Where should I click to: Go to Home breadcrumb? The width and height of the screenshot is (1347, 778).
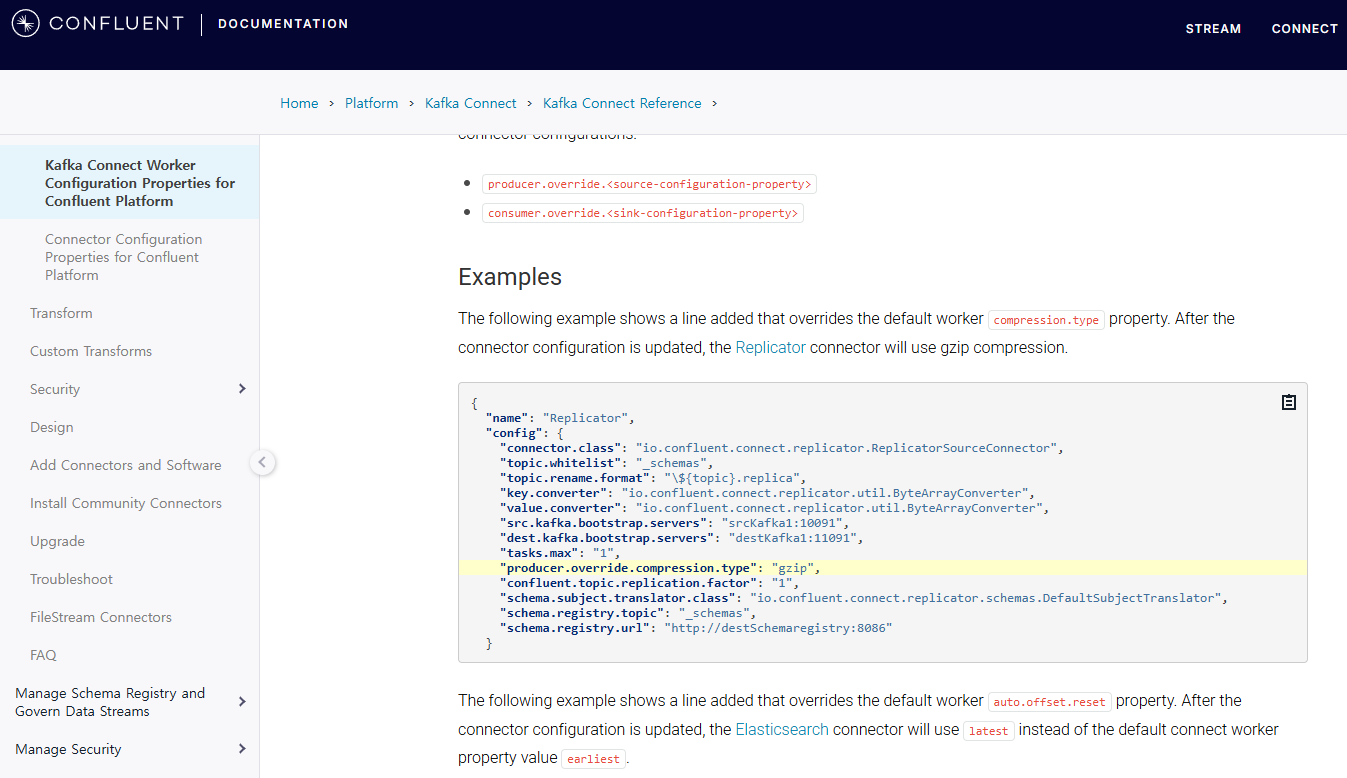point(299,103)
